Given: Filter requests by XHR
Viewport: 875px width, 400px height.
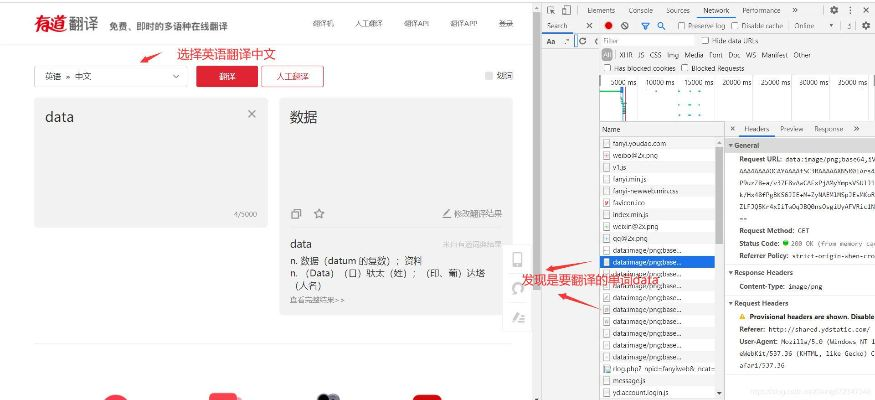Looking at the screenshot, I should 626,55.
